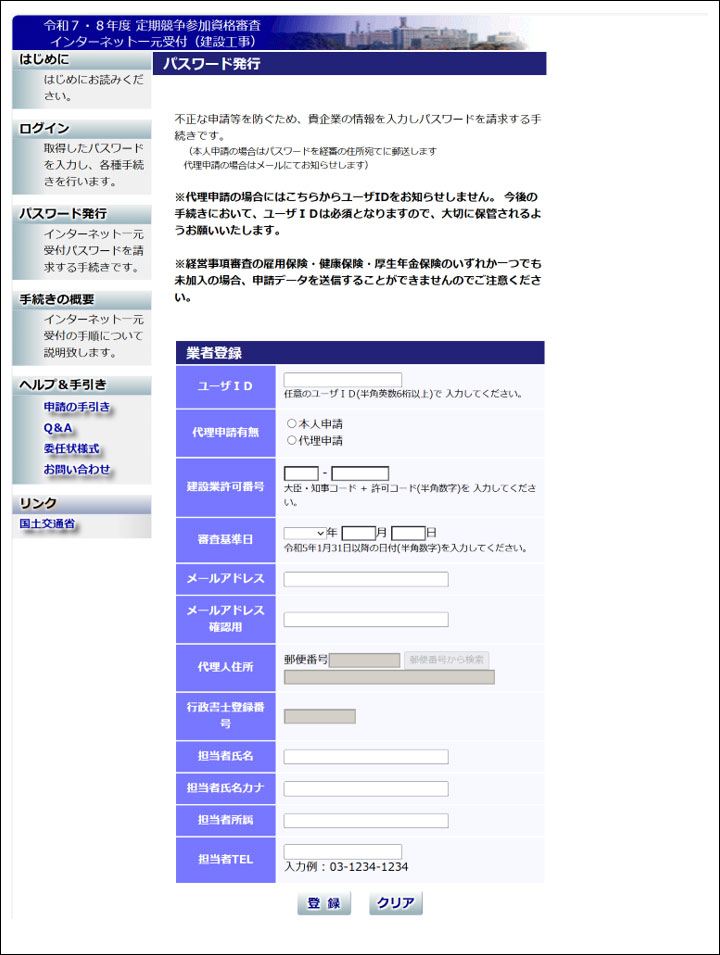Open the 審査基準日 year dropdown
Screen dimensions: 720x955
click(306, 533)
